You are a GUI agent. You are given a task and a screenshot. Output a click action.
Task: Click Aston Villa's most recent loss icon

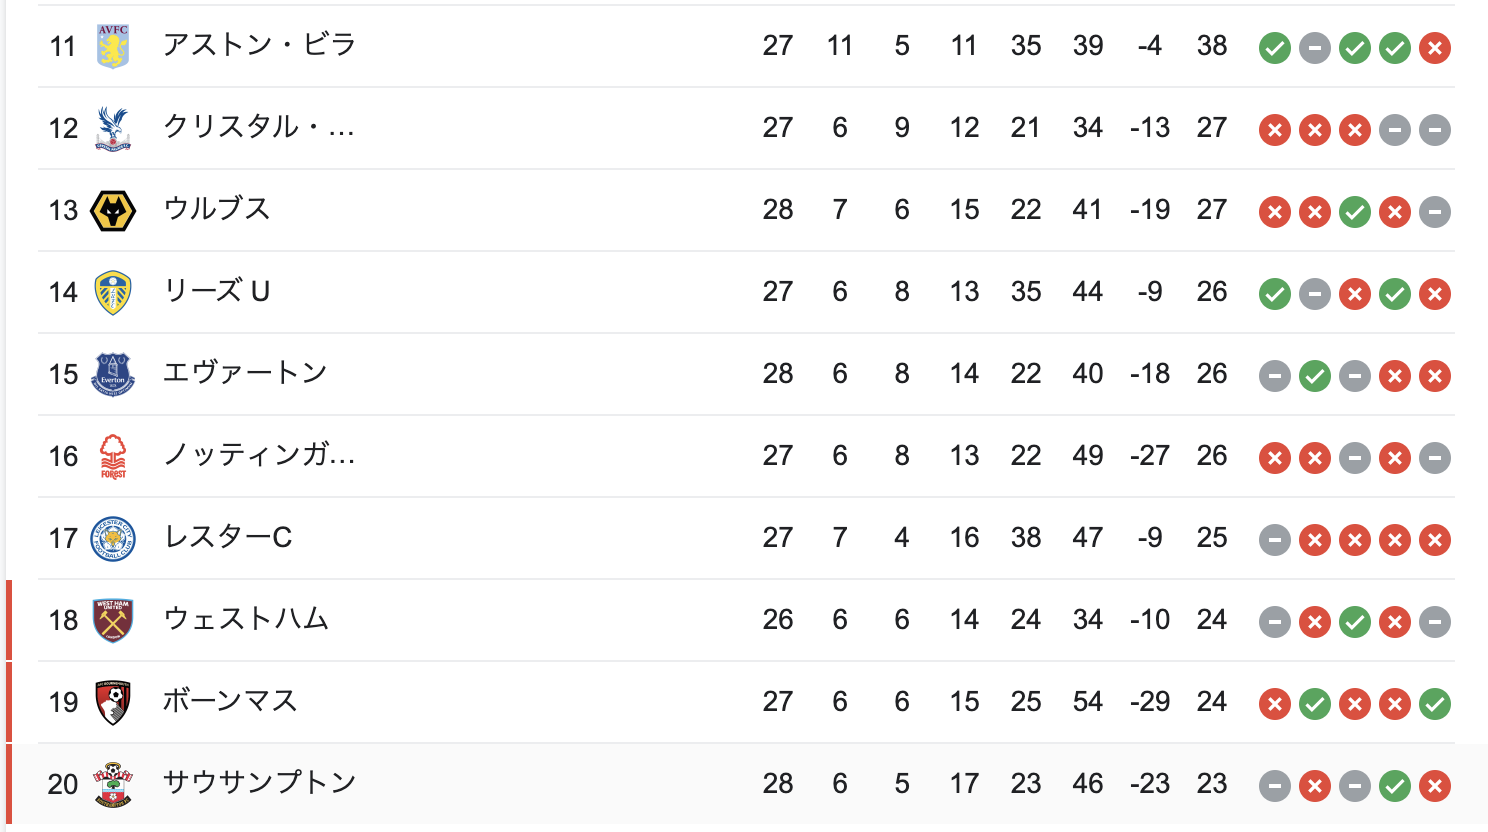coord(1435,47)
